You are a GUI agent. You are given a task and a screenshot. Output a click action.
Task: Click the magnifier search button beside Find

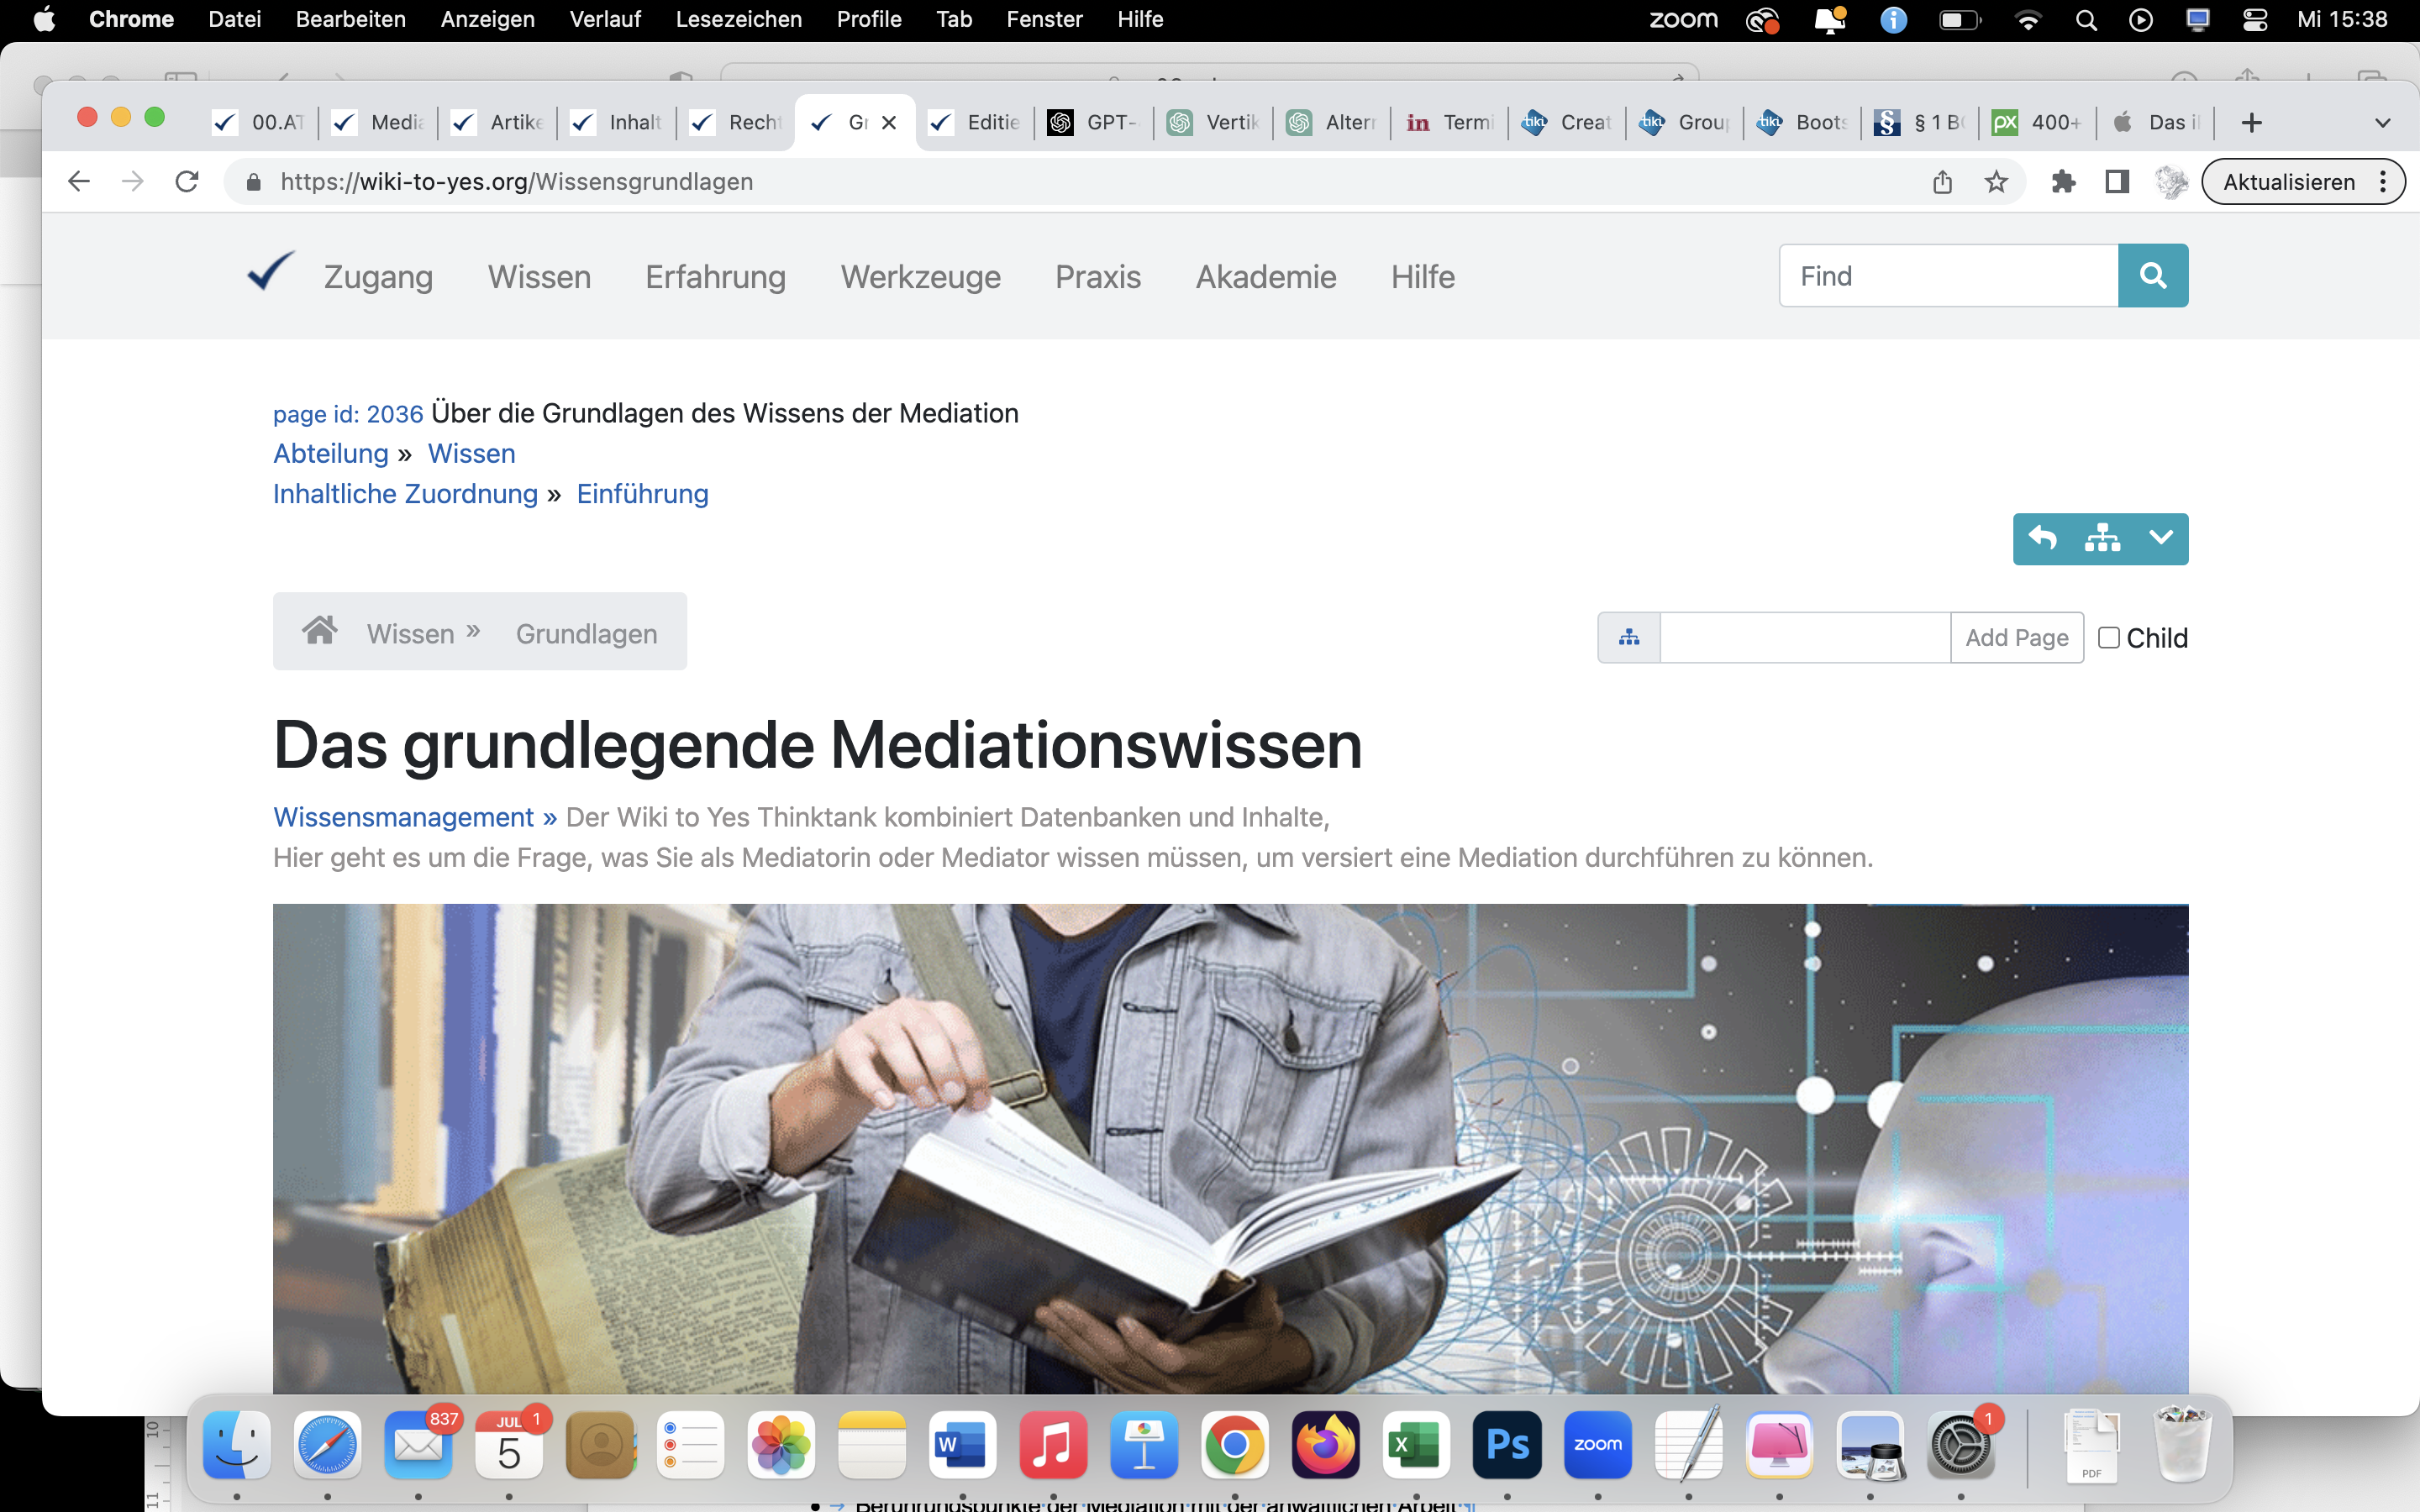(2152, 276)
